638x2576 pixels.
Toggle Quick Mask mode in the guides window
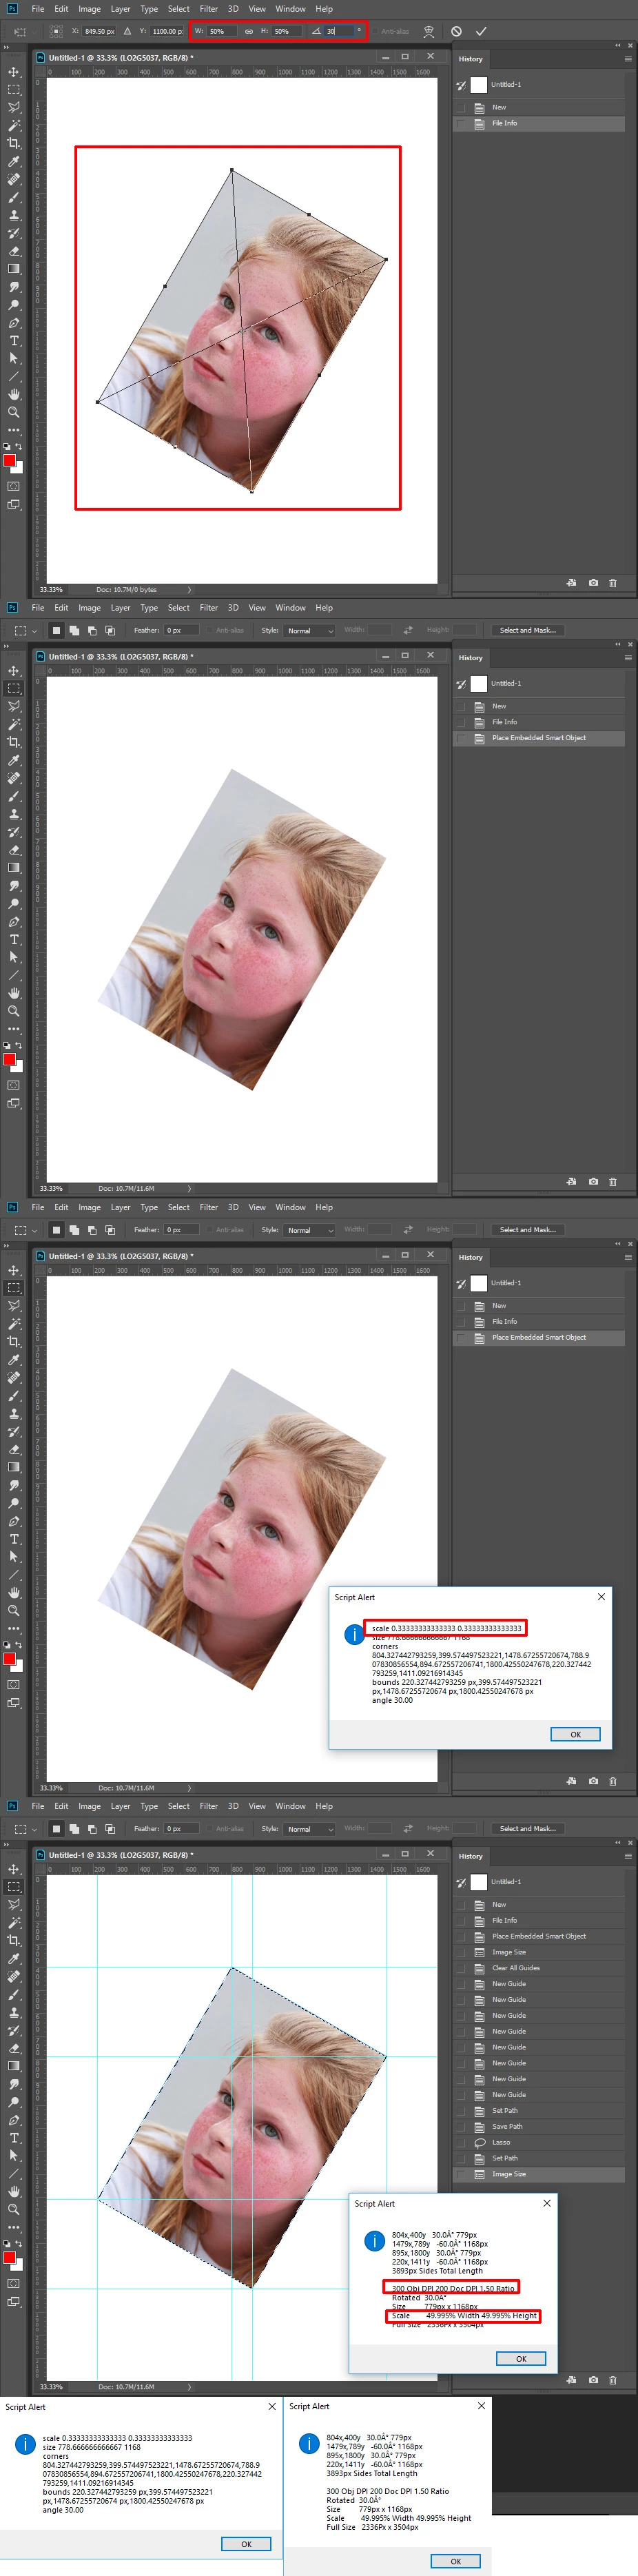click(x=14, y=2283)
